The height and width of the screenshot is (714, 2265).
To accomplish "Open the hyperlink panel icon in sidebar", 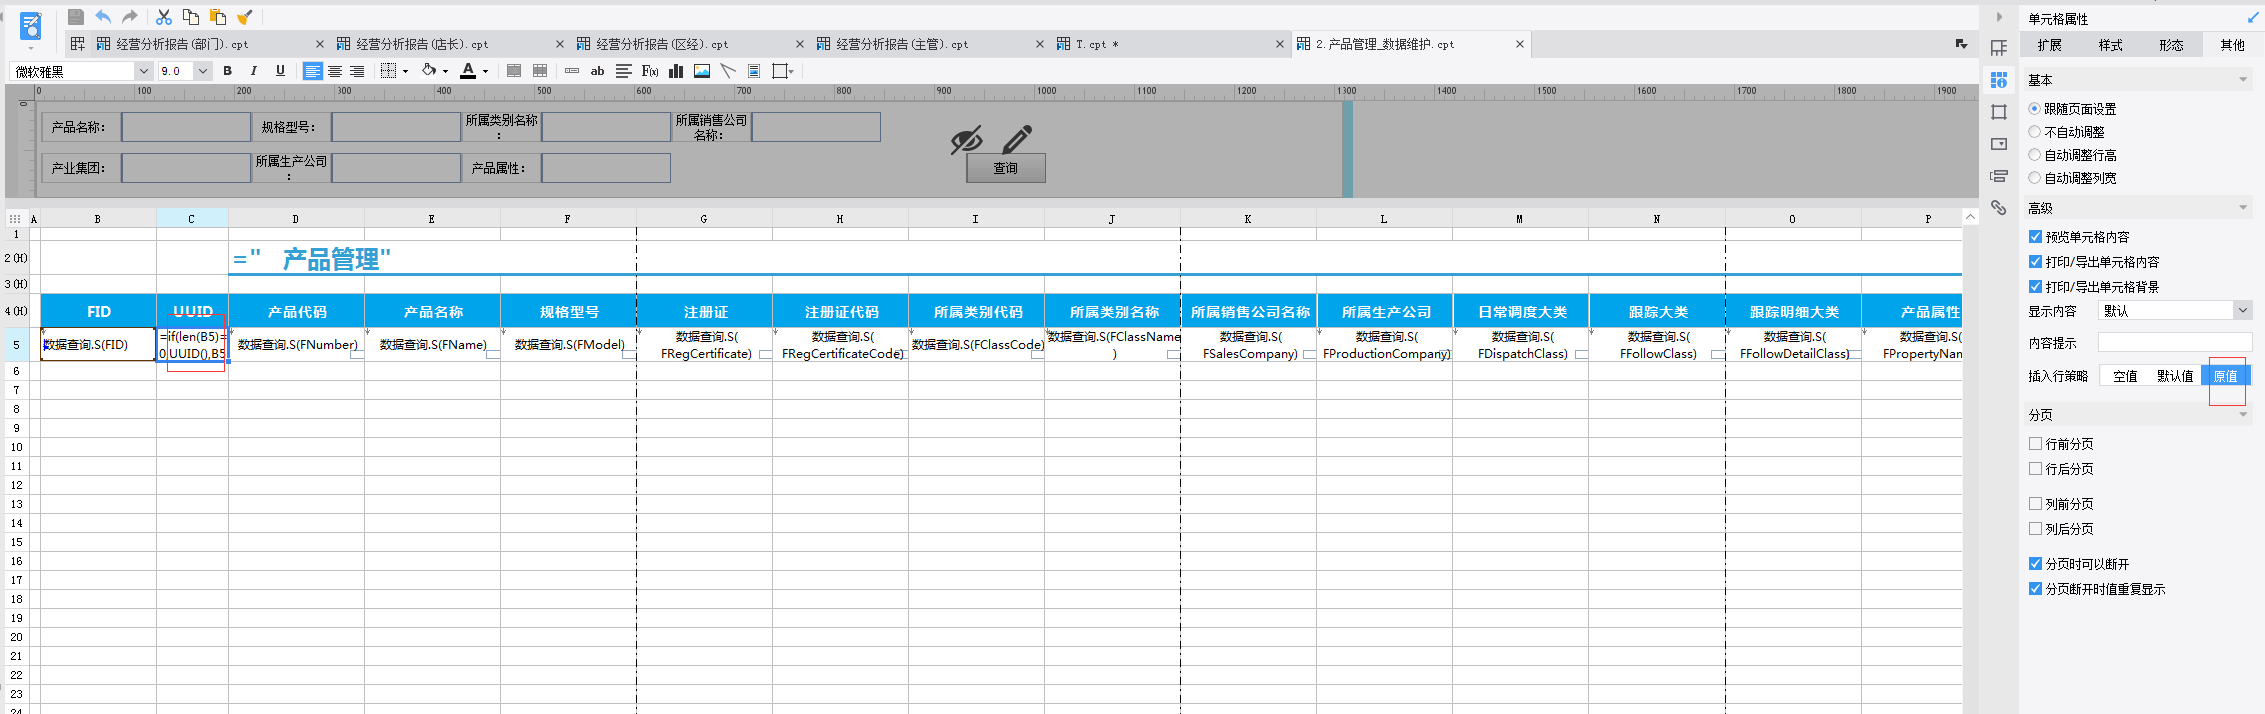I will point(1999,208).
